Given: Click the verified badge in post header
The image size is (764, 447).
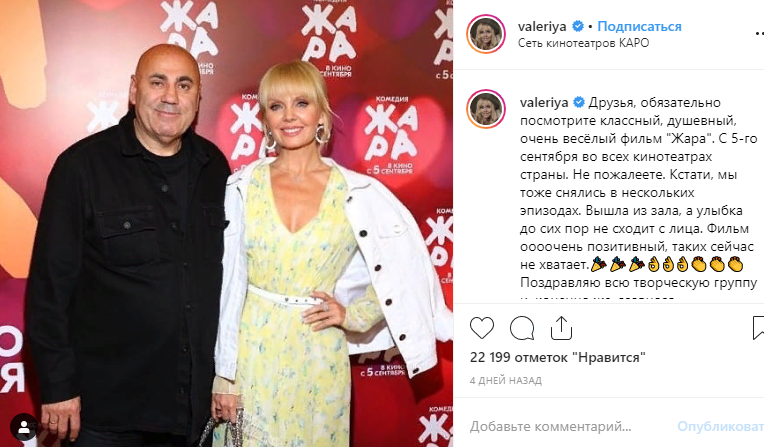Looking at the screenshot, I should pyautogui.click(x=578, y=26).
